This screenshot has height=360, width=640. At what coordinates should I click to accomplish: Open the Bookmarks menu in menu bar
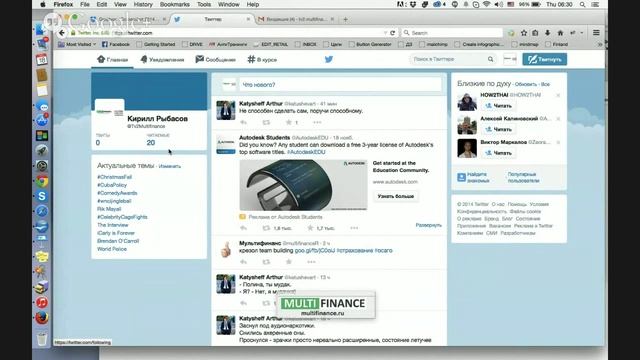tap(174, 4)
